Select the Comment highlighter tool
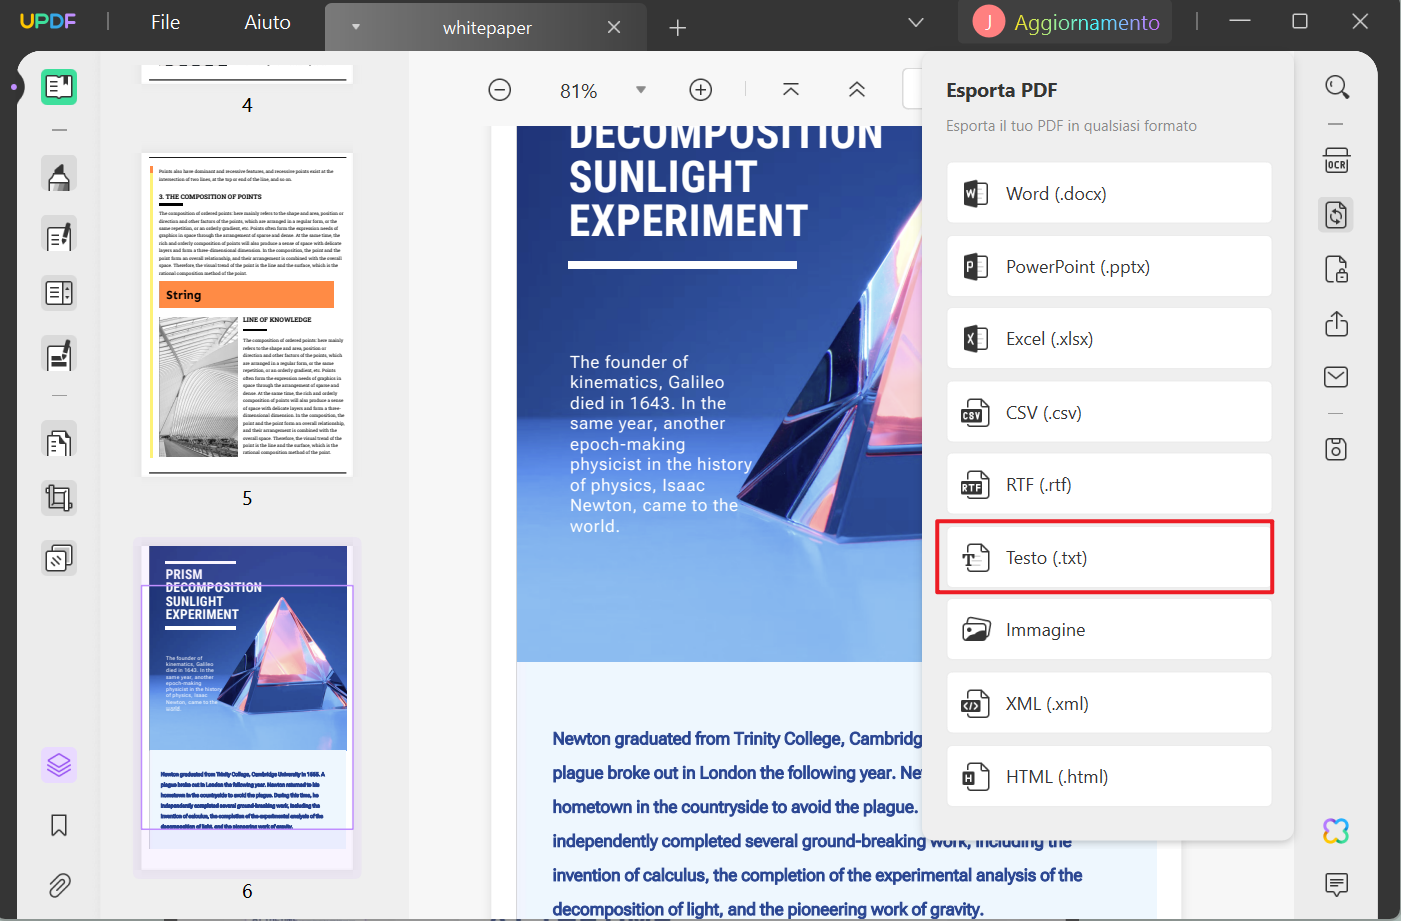Screen dimensions: 1401x921 [x=59, y=176]
